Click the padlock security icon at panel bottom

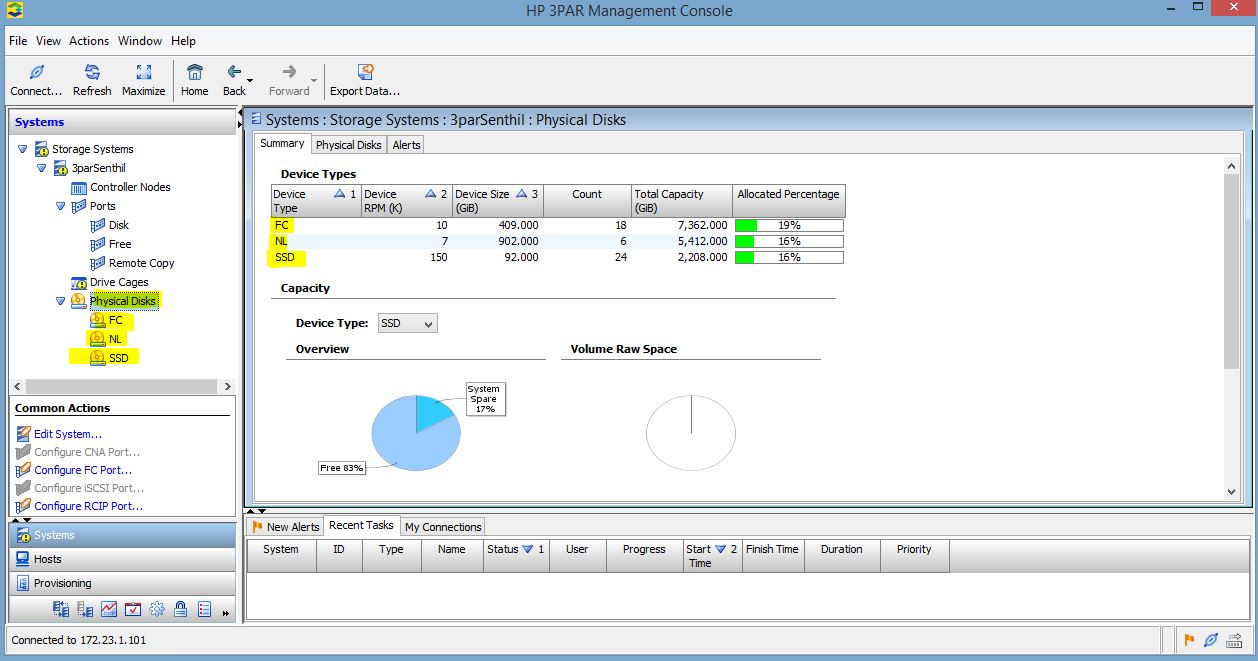tap(181, 608)
